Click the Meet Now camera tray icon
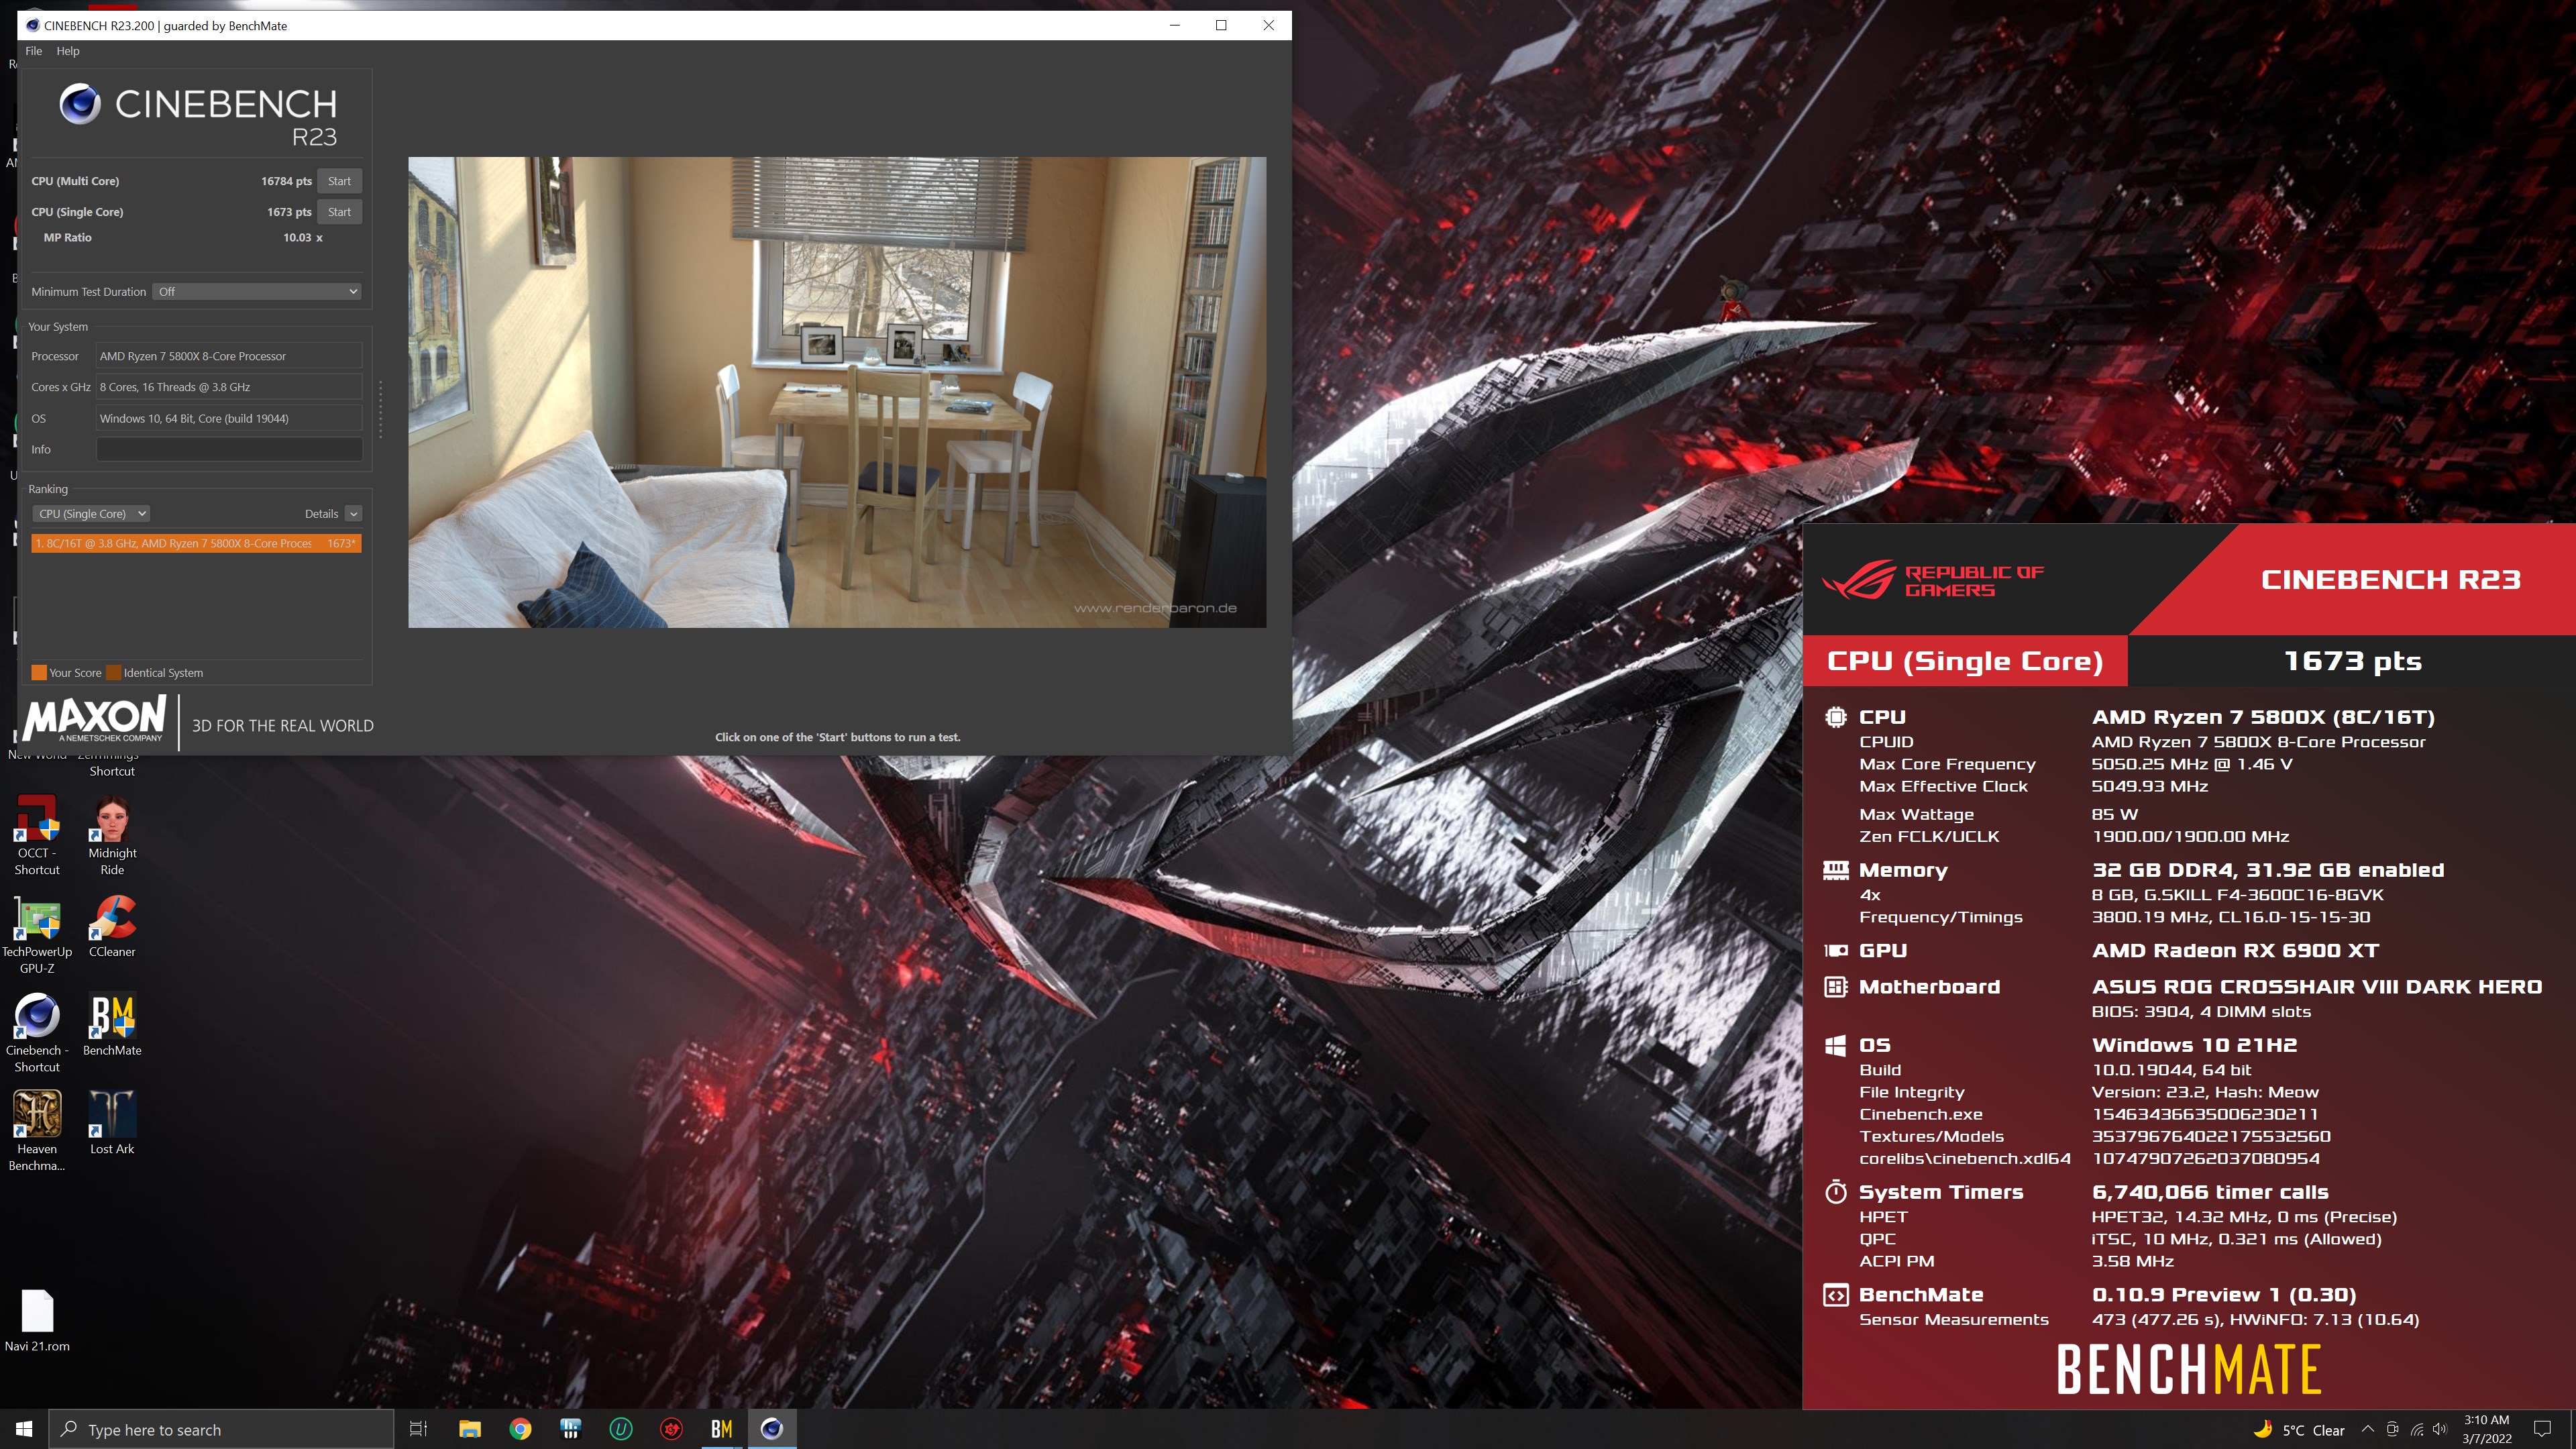 (x=2392, y=1429)
